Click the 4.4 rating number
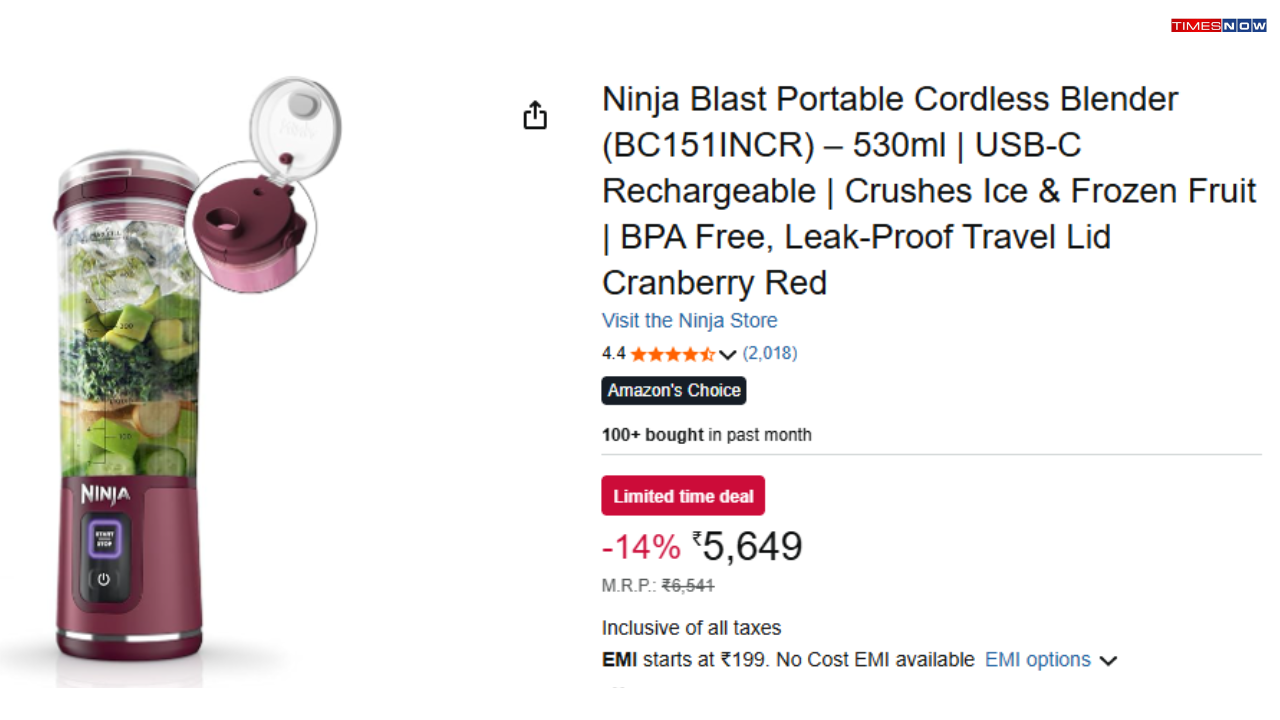The image size is (1280, 720). click(613, 354)
